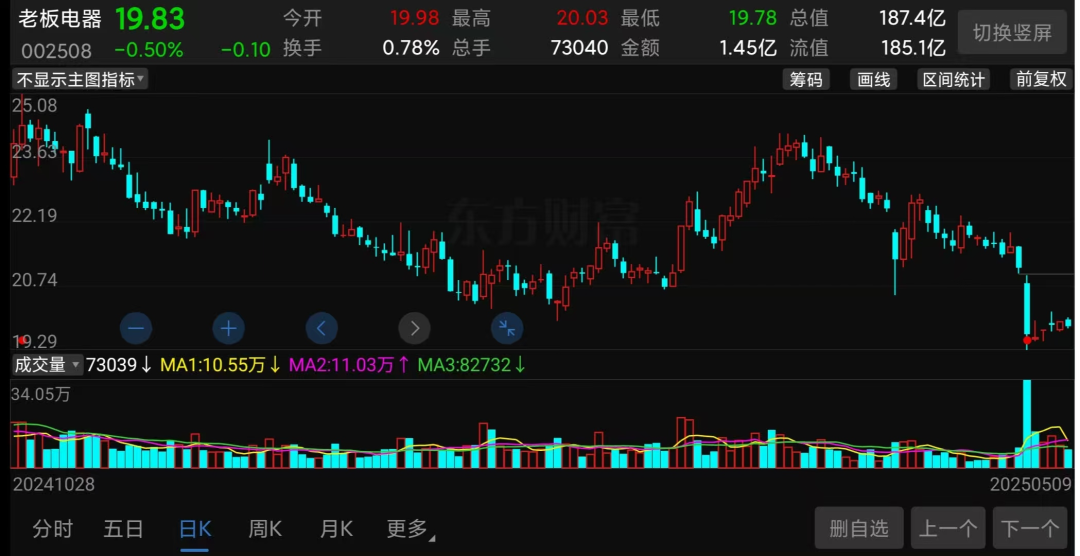This screenshot has width=1080, height=556.
Task: Click the 最低 value 19.78
Action: point(753,18)
